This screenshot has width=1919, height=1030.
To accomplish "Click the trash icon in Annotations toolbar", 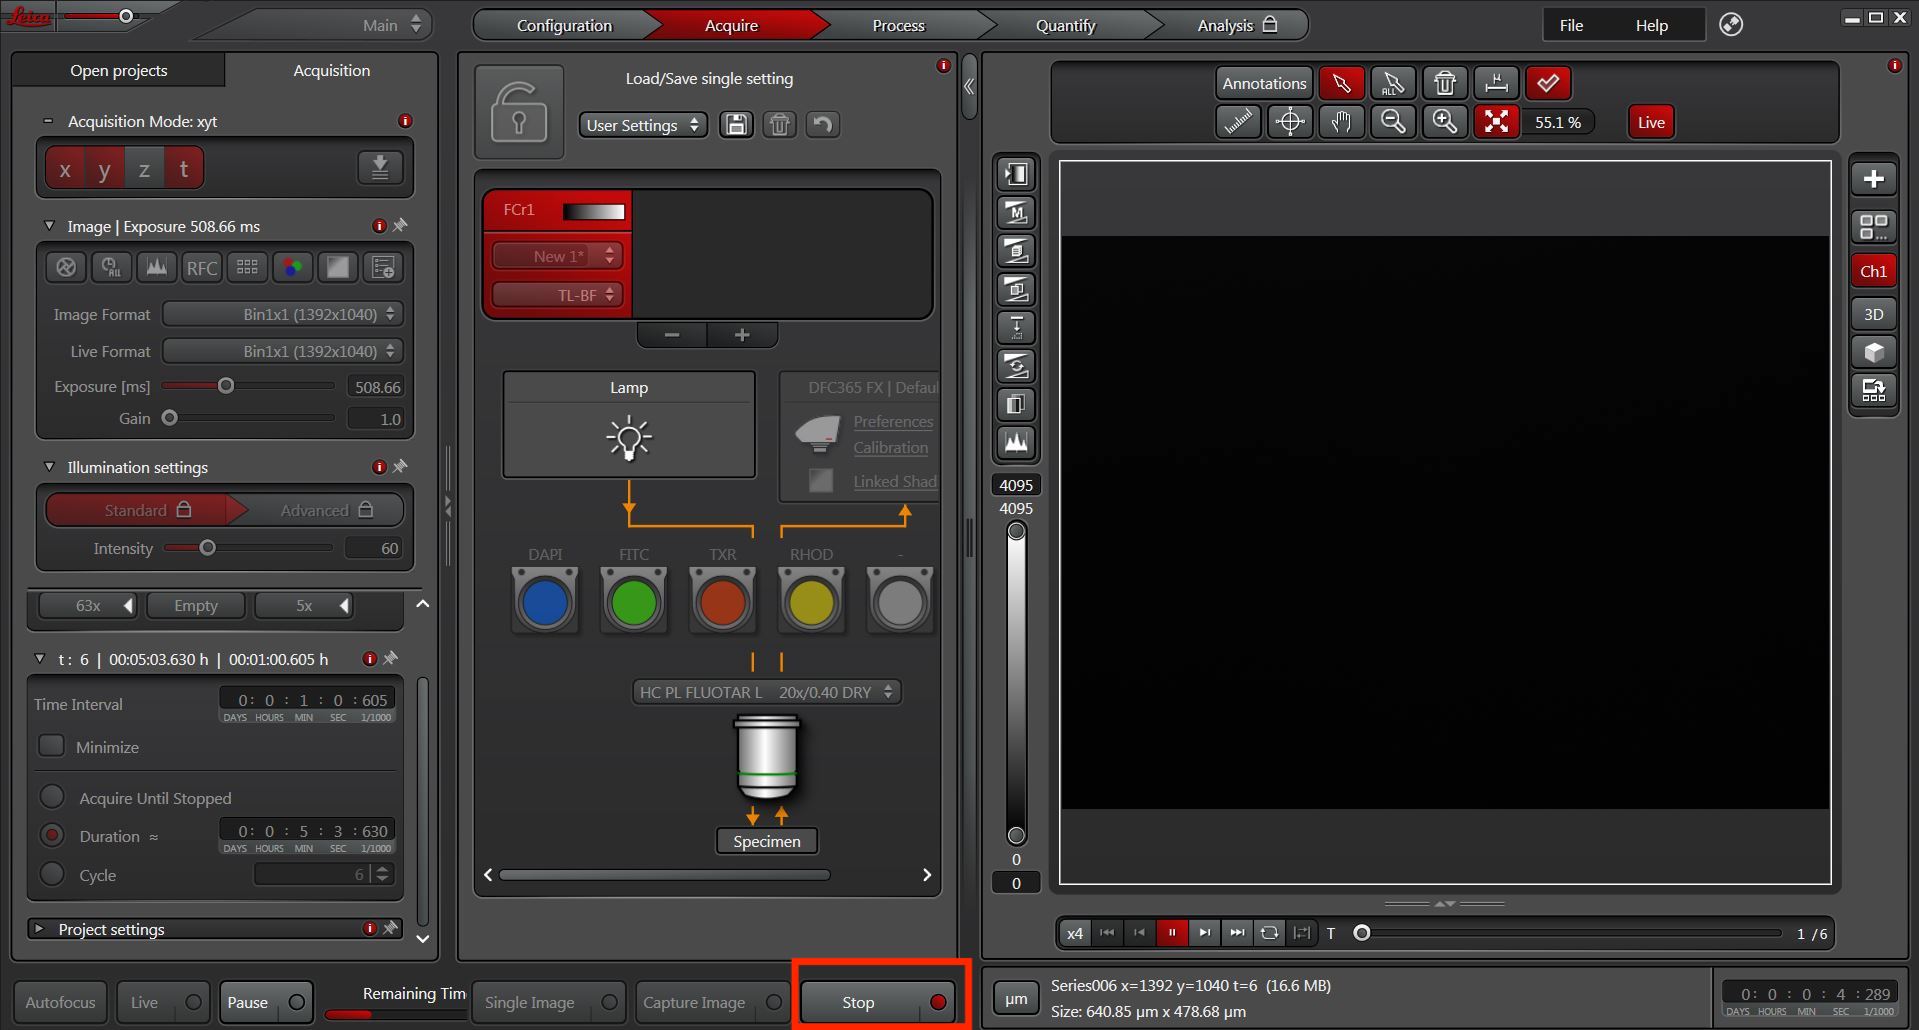I will click(x=1444, y=83).
